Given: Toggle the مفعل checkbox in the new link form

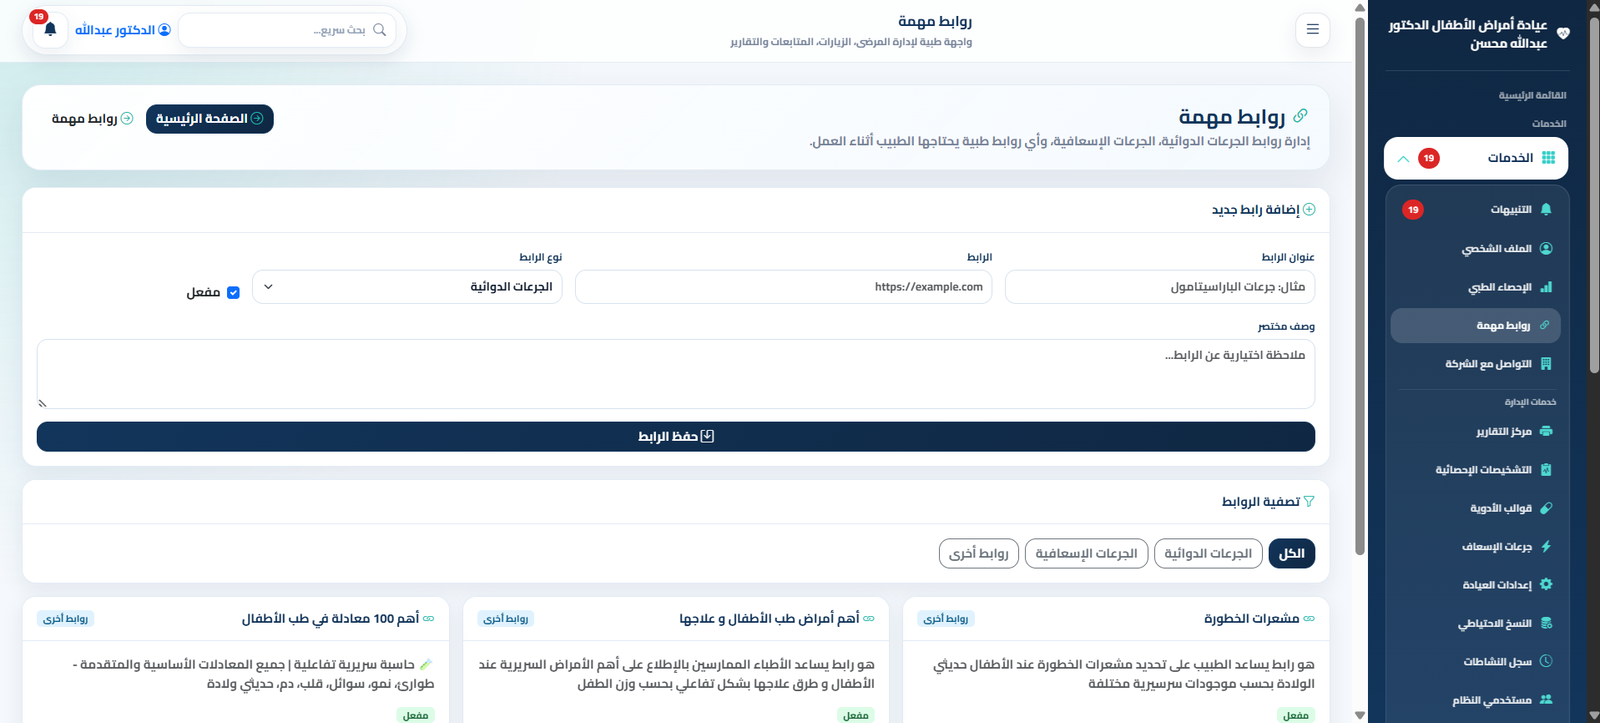Looking at the screenshot, I should click(x=233, y=293).
